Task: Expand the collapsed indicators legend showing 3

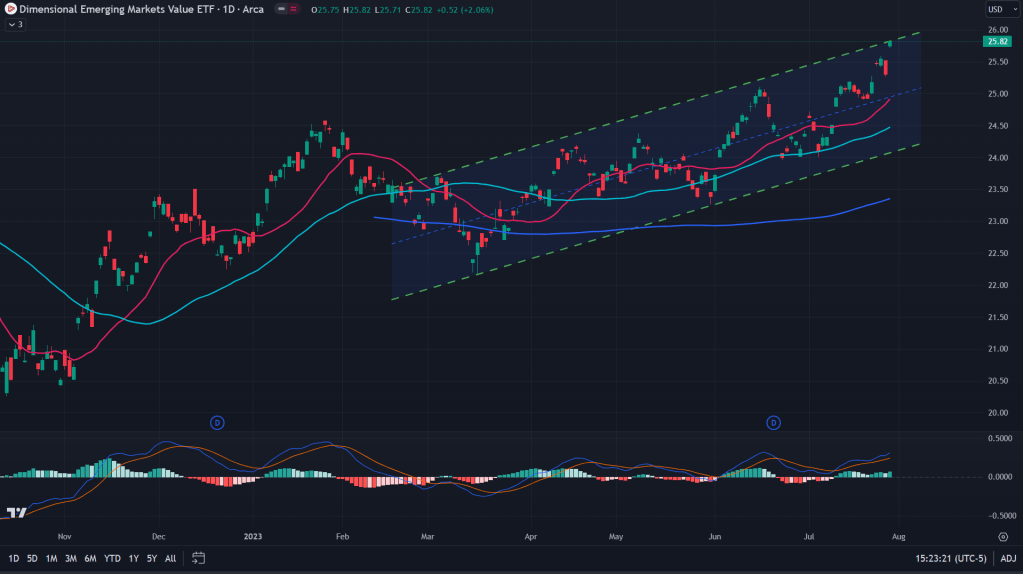Action: (14, 24)
